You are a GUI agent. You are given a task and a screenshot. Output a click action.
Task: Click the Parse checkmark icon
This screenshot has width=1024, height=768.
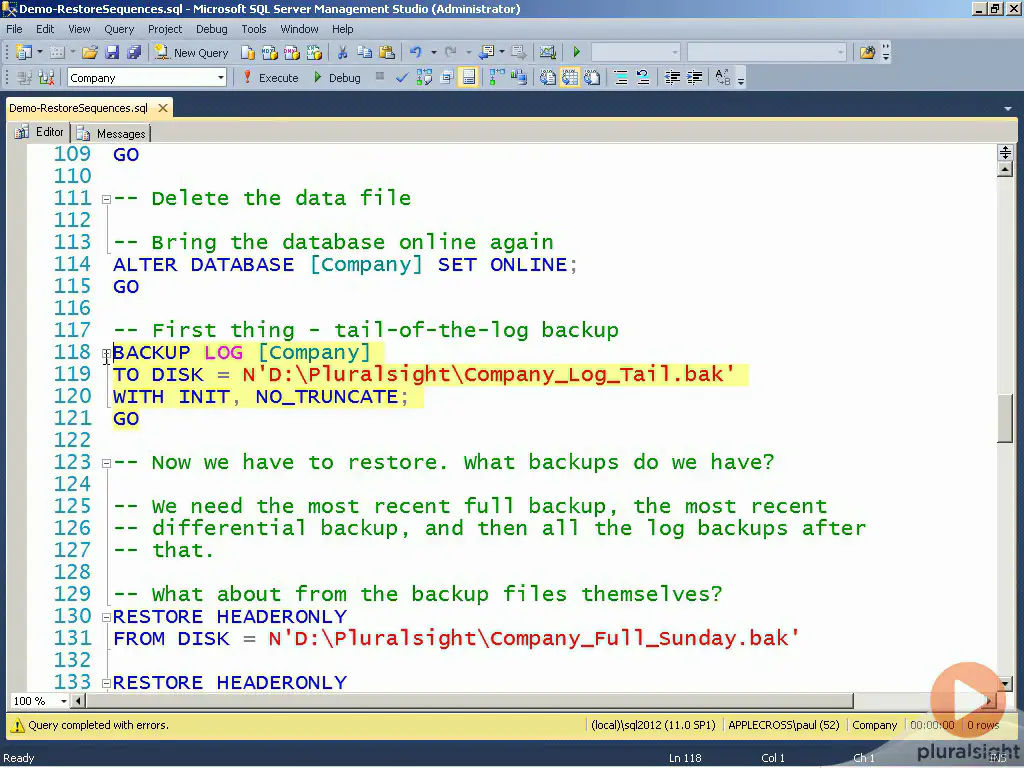pos(402,78)
